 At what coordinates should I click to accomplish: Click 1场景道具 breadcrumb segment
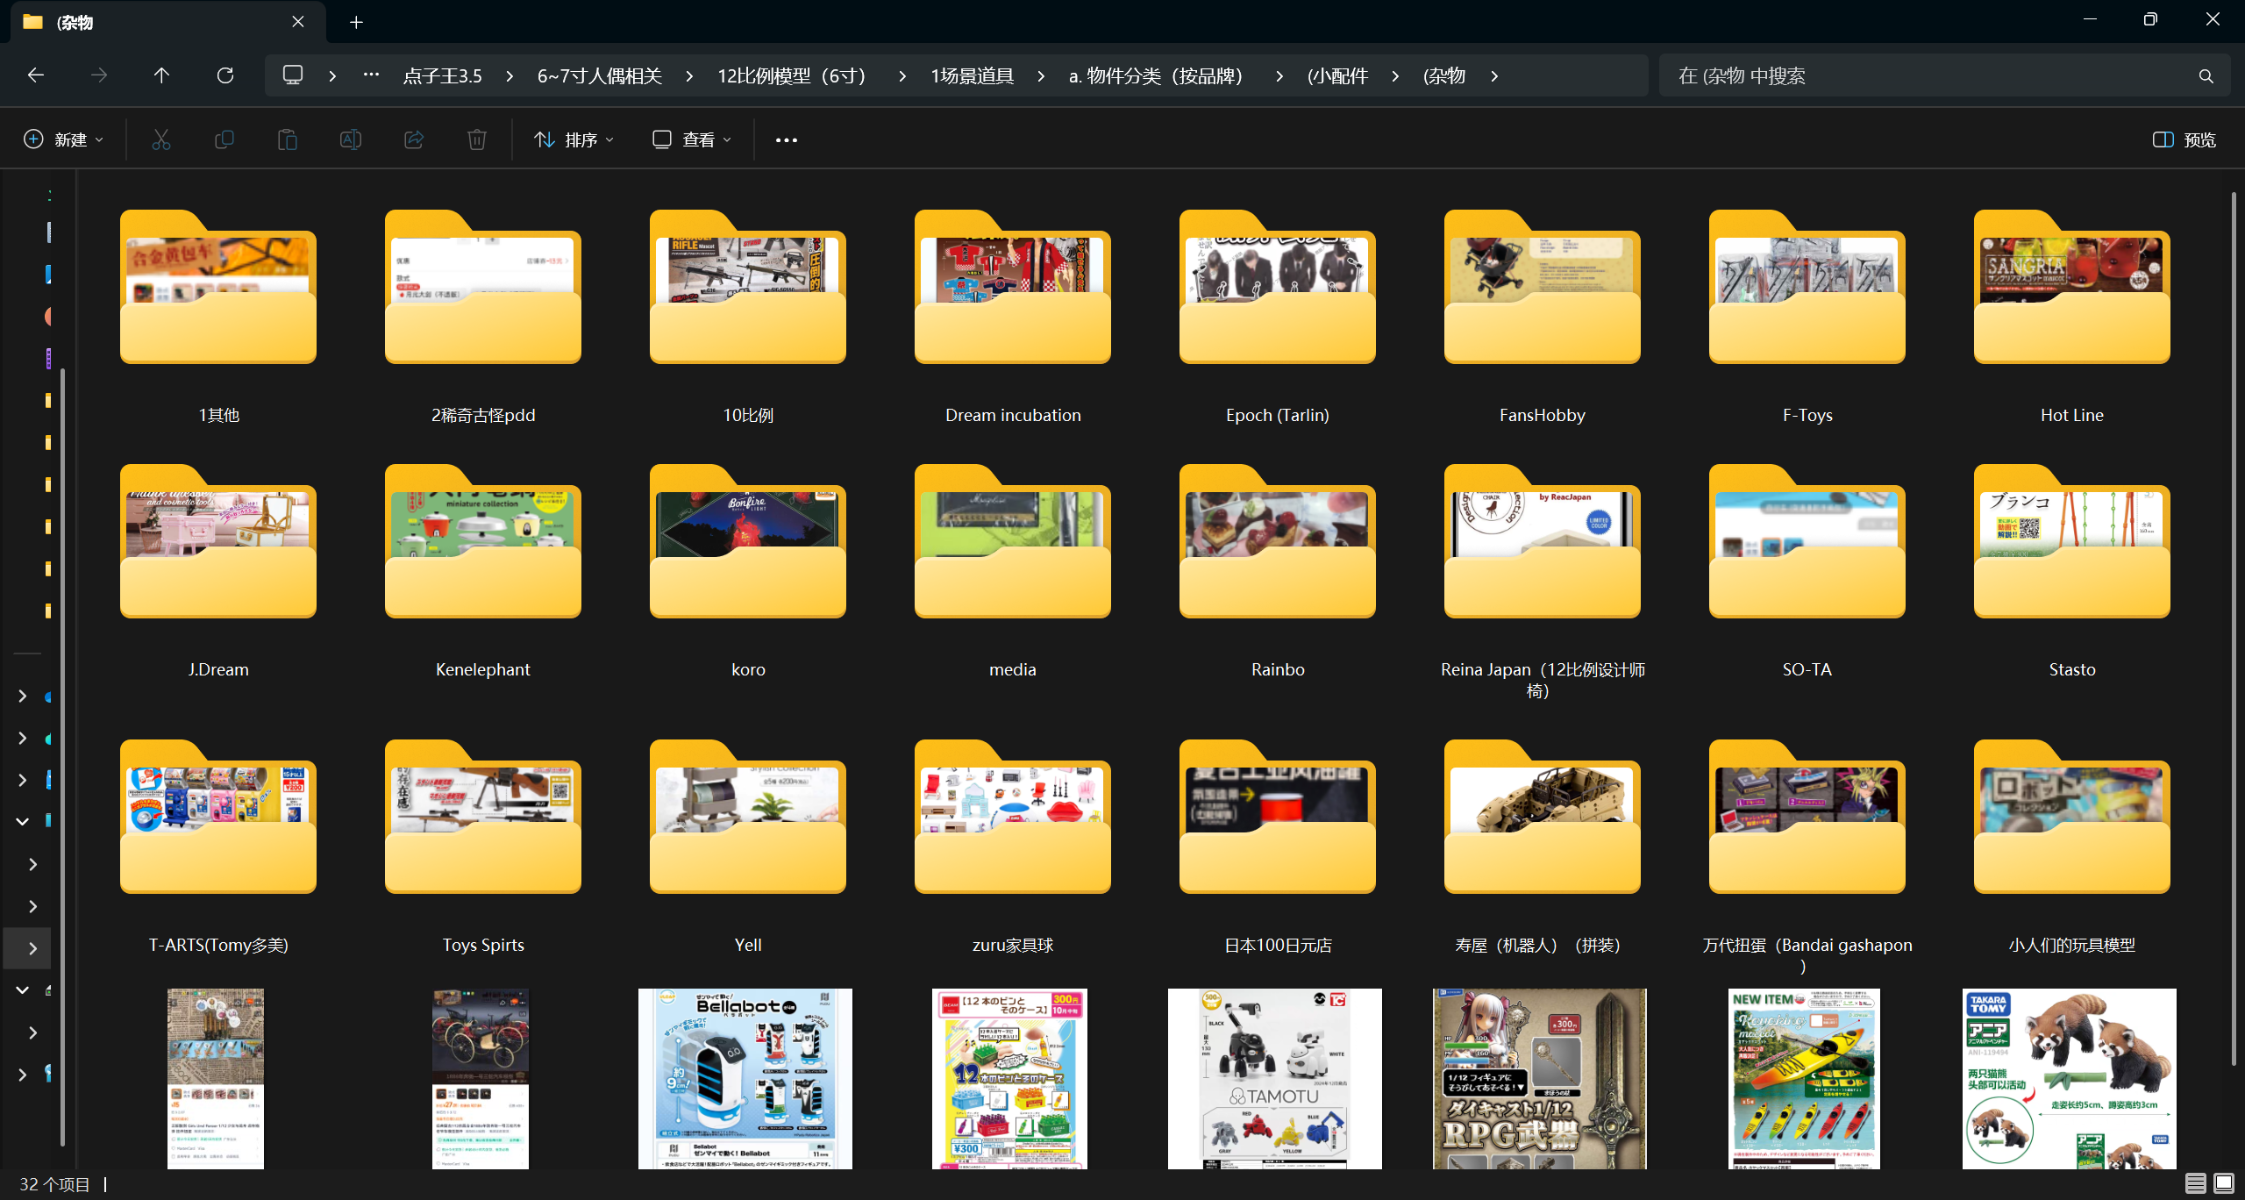tap(972, 76)
